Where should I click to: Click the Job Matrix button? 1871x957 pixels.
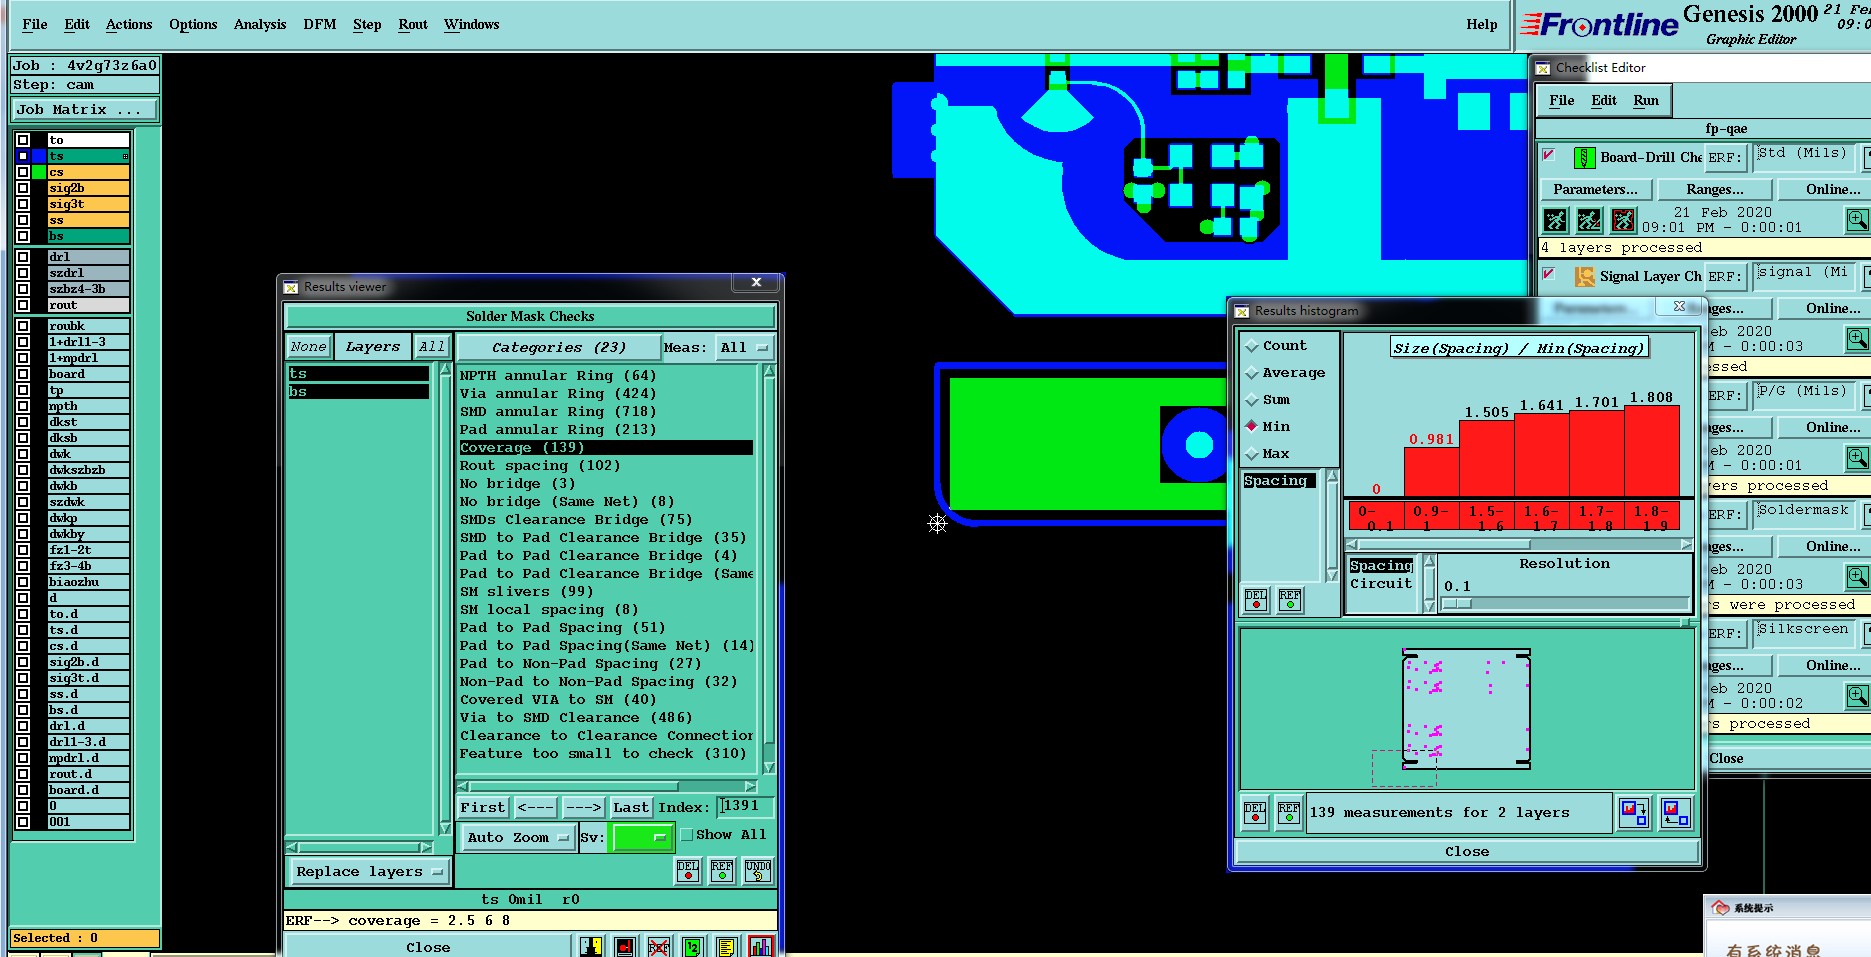[85, 110]
